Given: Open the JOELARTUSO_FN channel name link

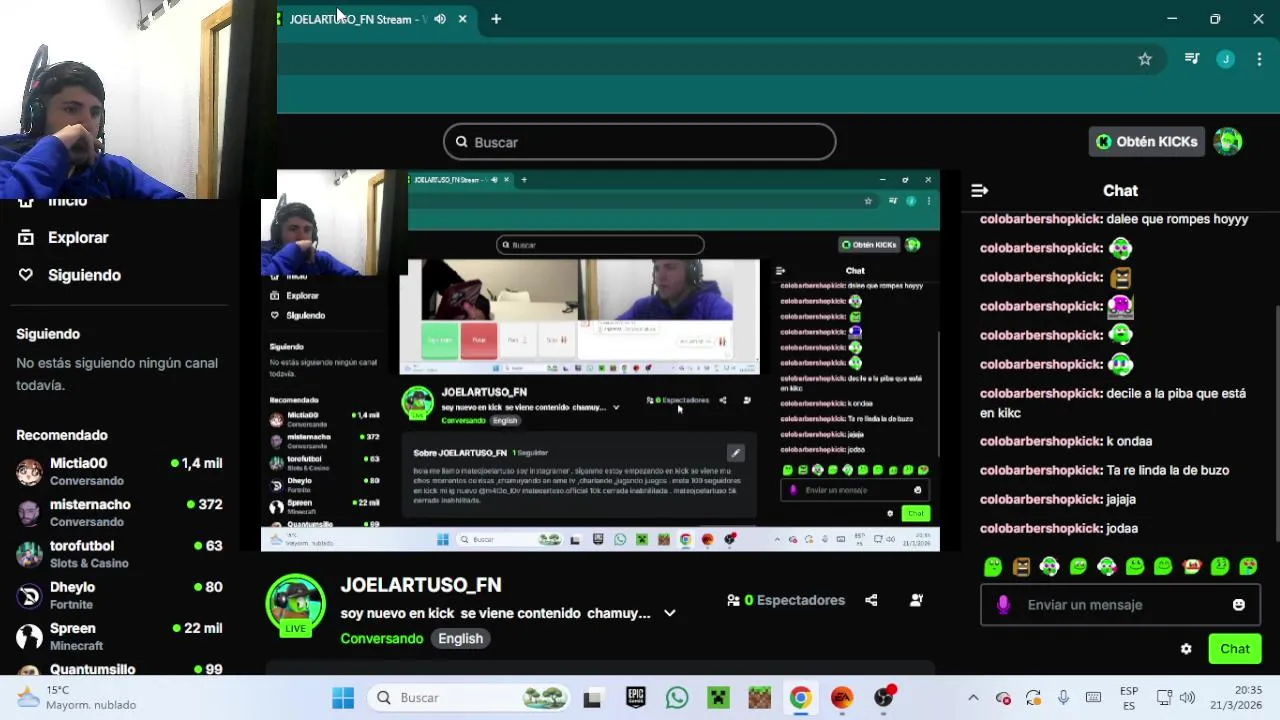Looking at the screenshot, I should (x=421, y=585).
